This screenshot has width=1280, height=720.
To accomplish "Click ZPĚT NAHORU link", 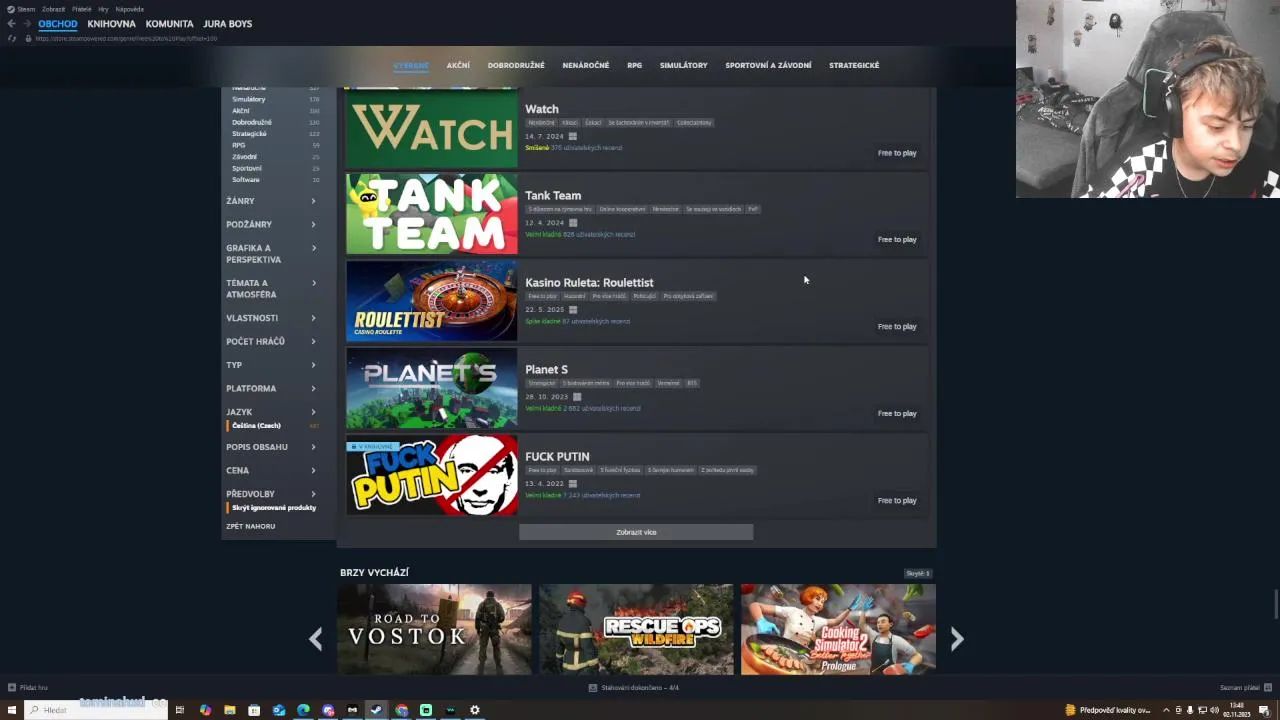I will 250,526.
